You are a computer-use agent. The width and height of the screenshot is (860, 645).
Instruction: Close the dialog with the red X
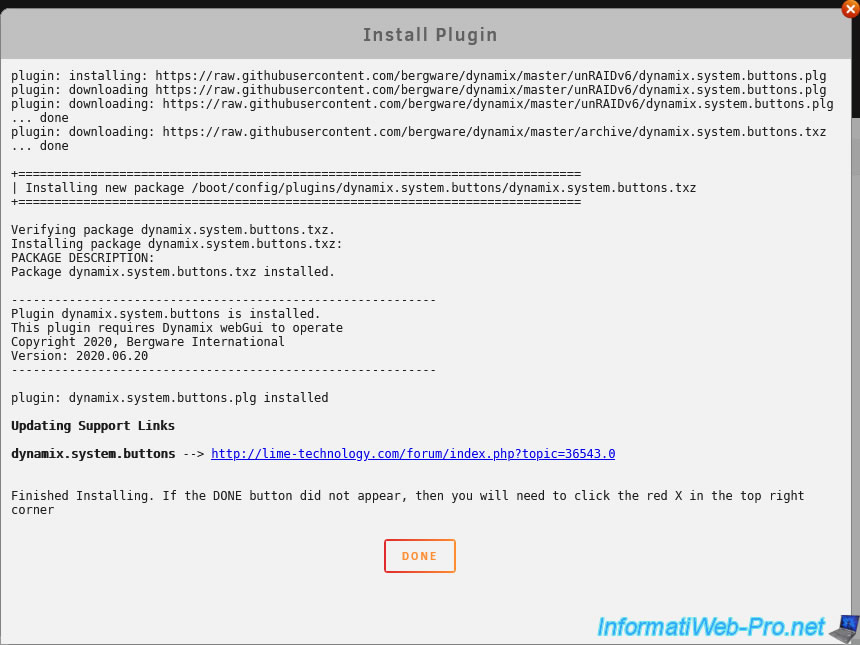coord(850,9)
